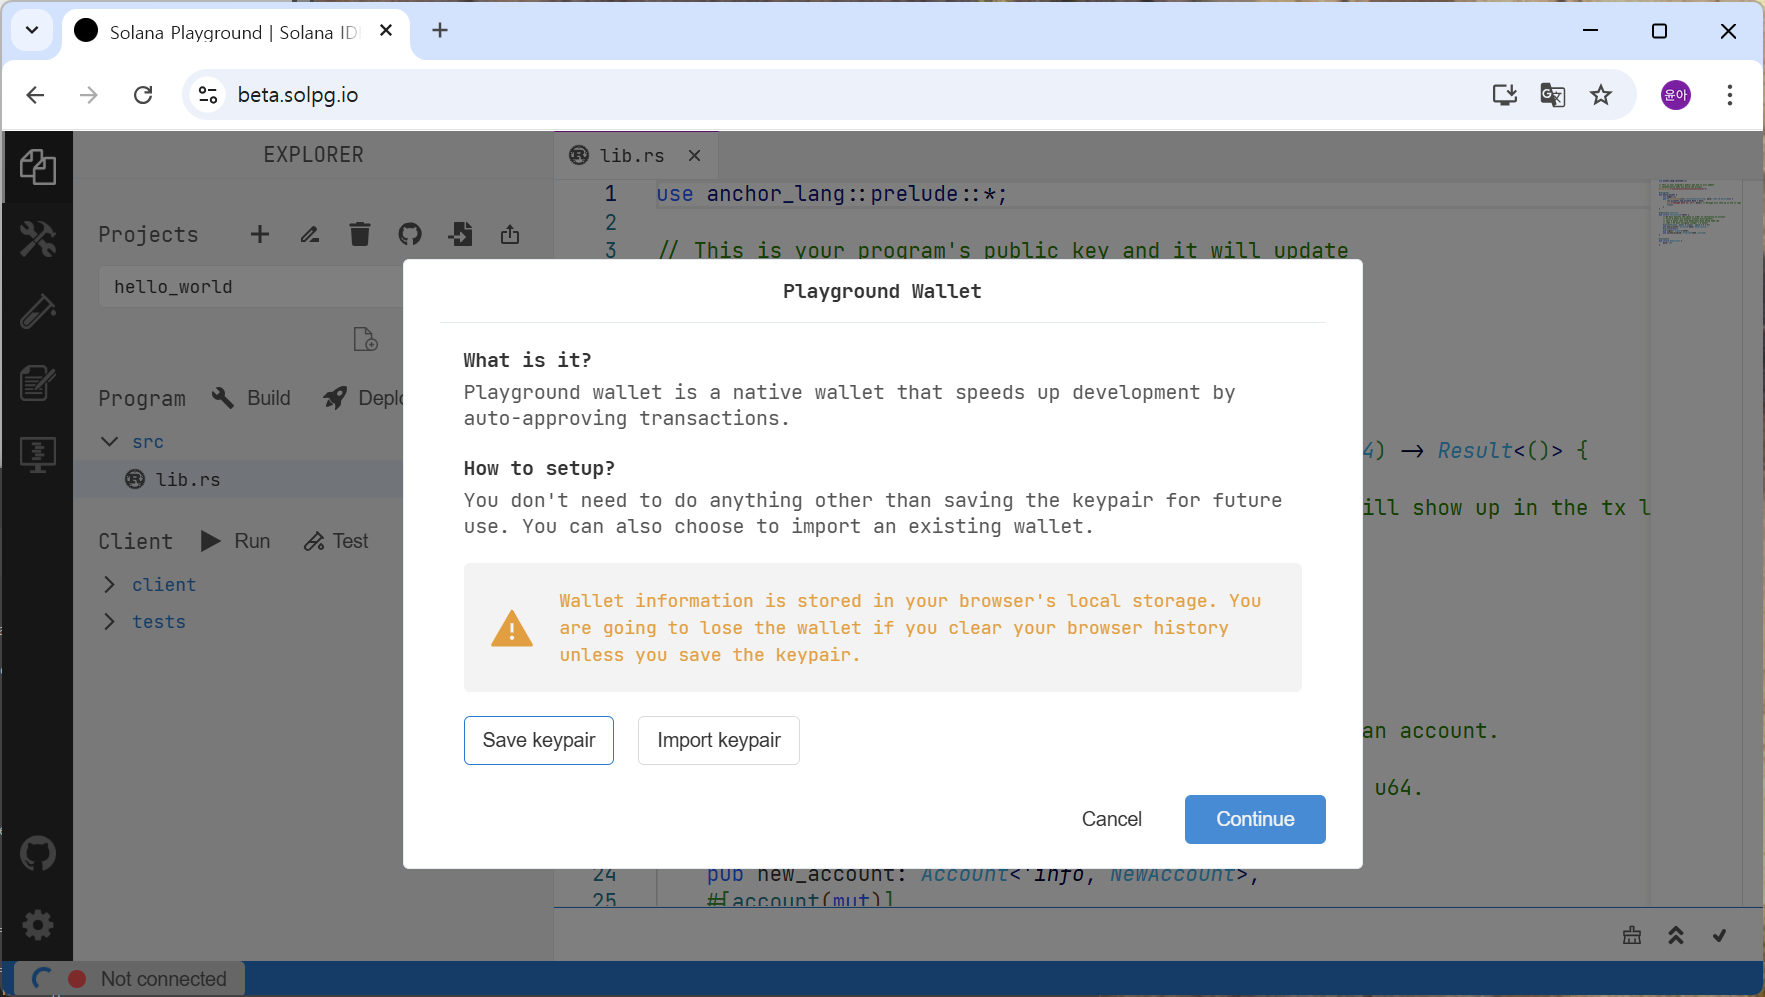Click the clear terminal icon
Viewport: 1765px width, 997px height.
pyautogui.click(x=1632, y=935)
